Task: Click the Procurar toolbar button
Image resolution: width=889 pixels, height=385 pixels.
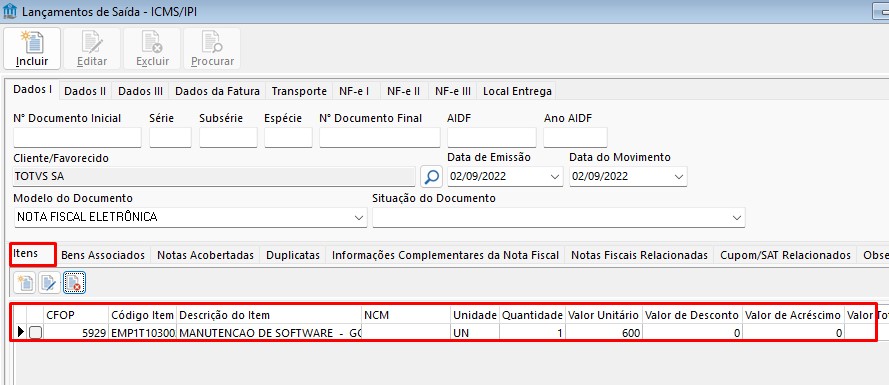Action: [x=212, y=49]
